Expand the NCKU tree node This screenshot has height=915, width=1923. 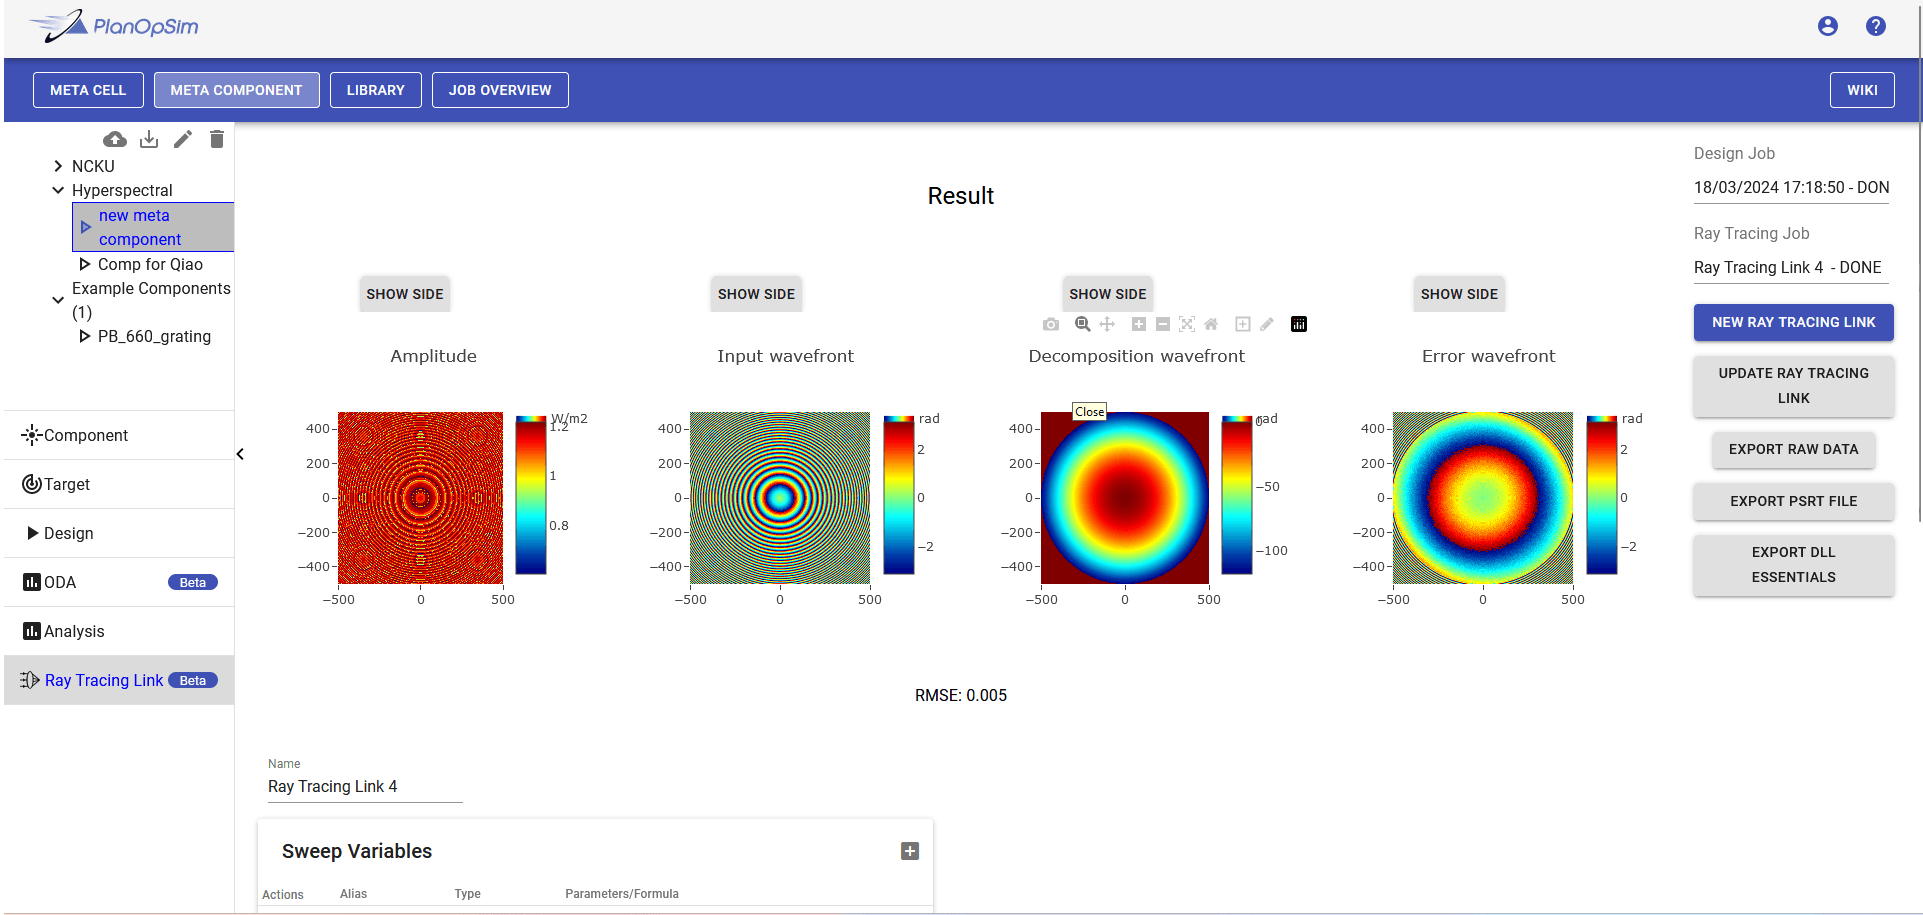coord(57,166)
